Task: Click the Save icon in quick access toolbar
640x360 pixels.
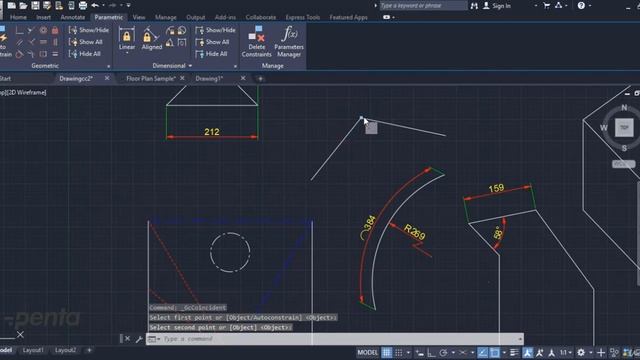Action: click(x=35, y=5)
